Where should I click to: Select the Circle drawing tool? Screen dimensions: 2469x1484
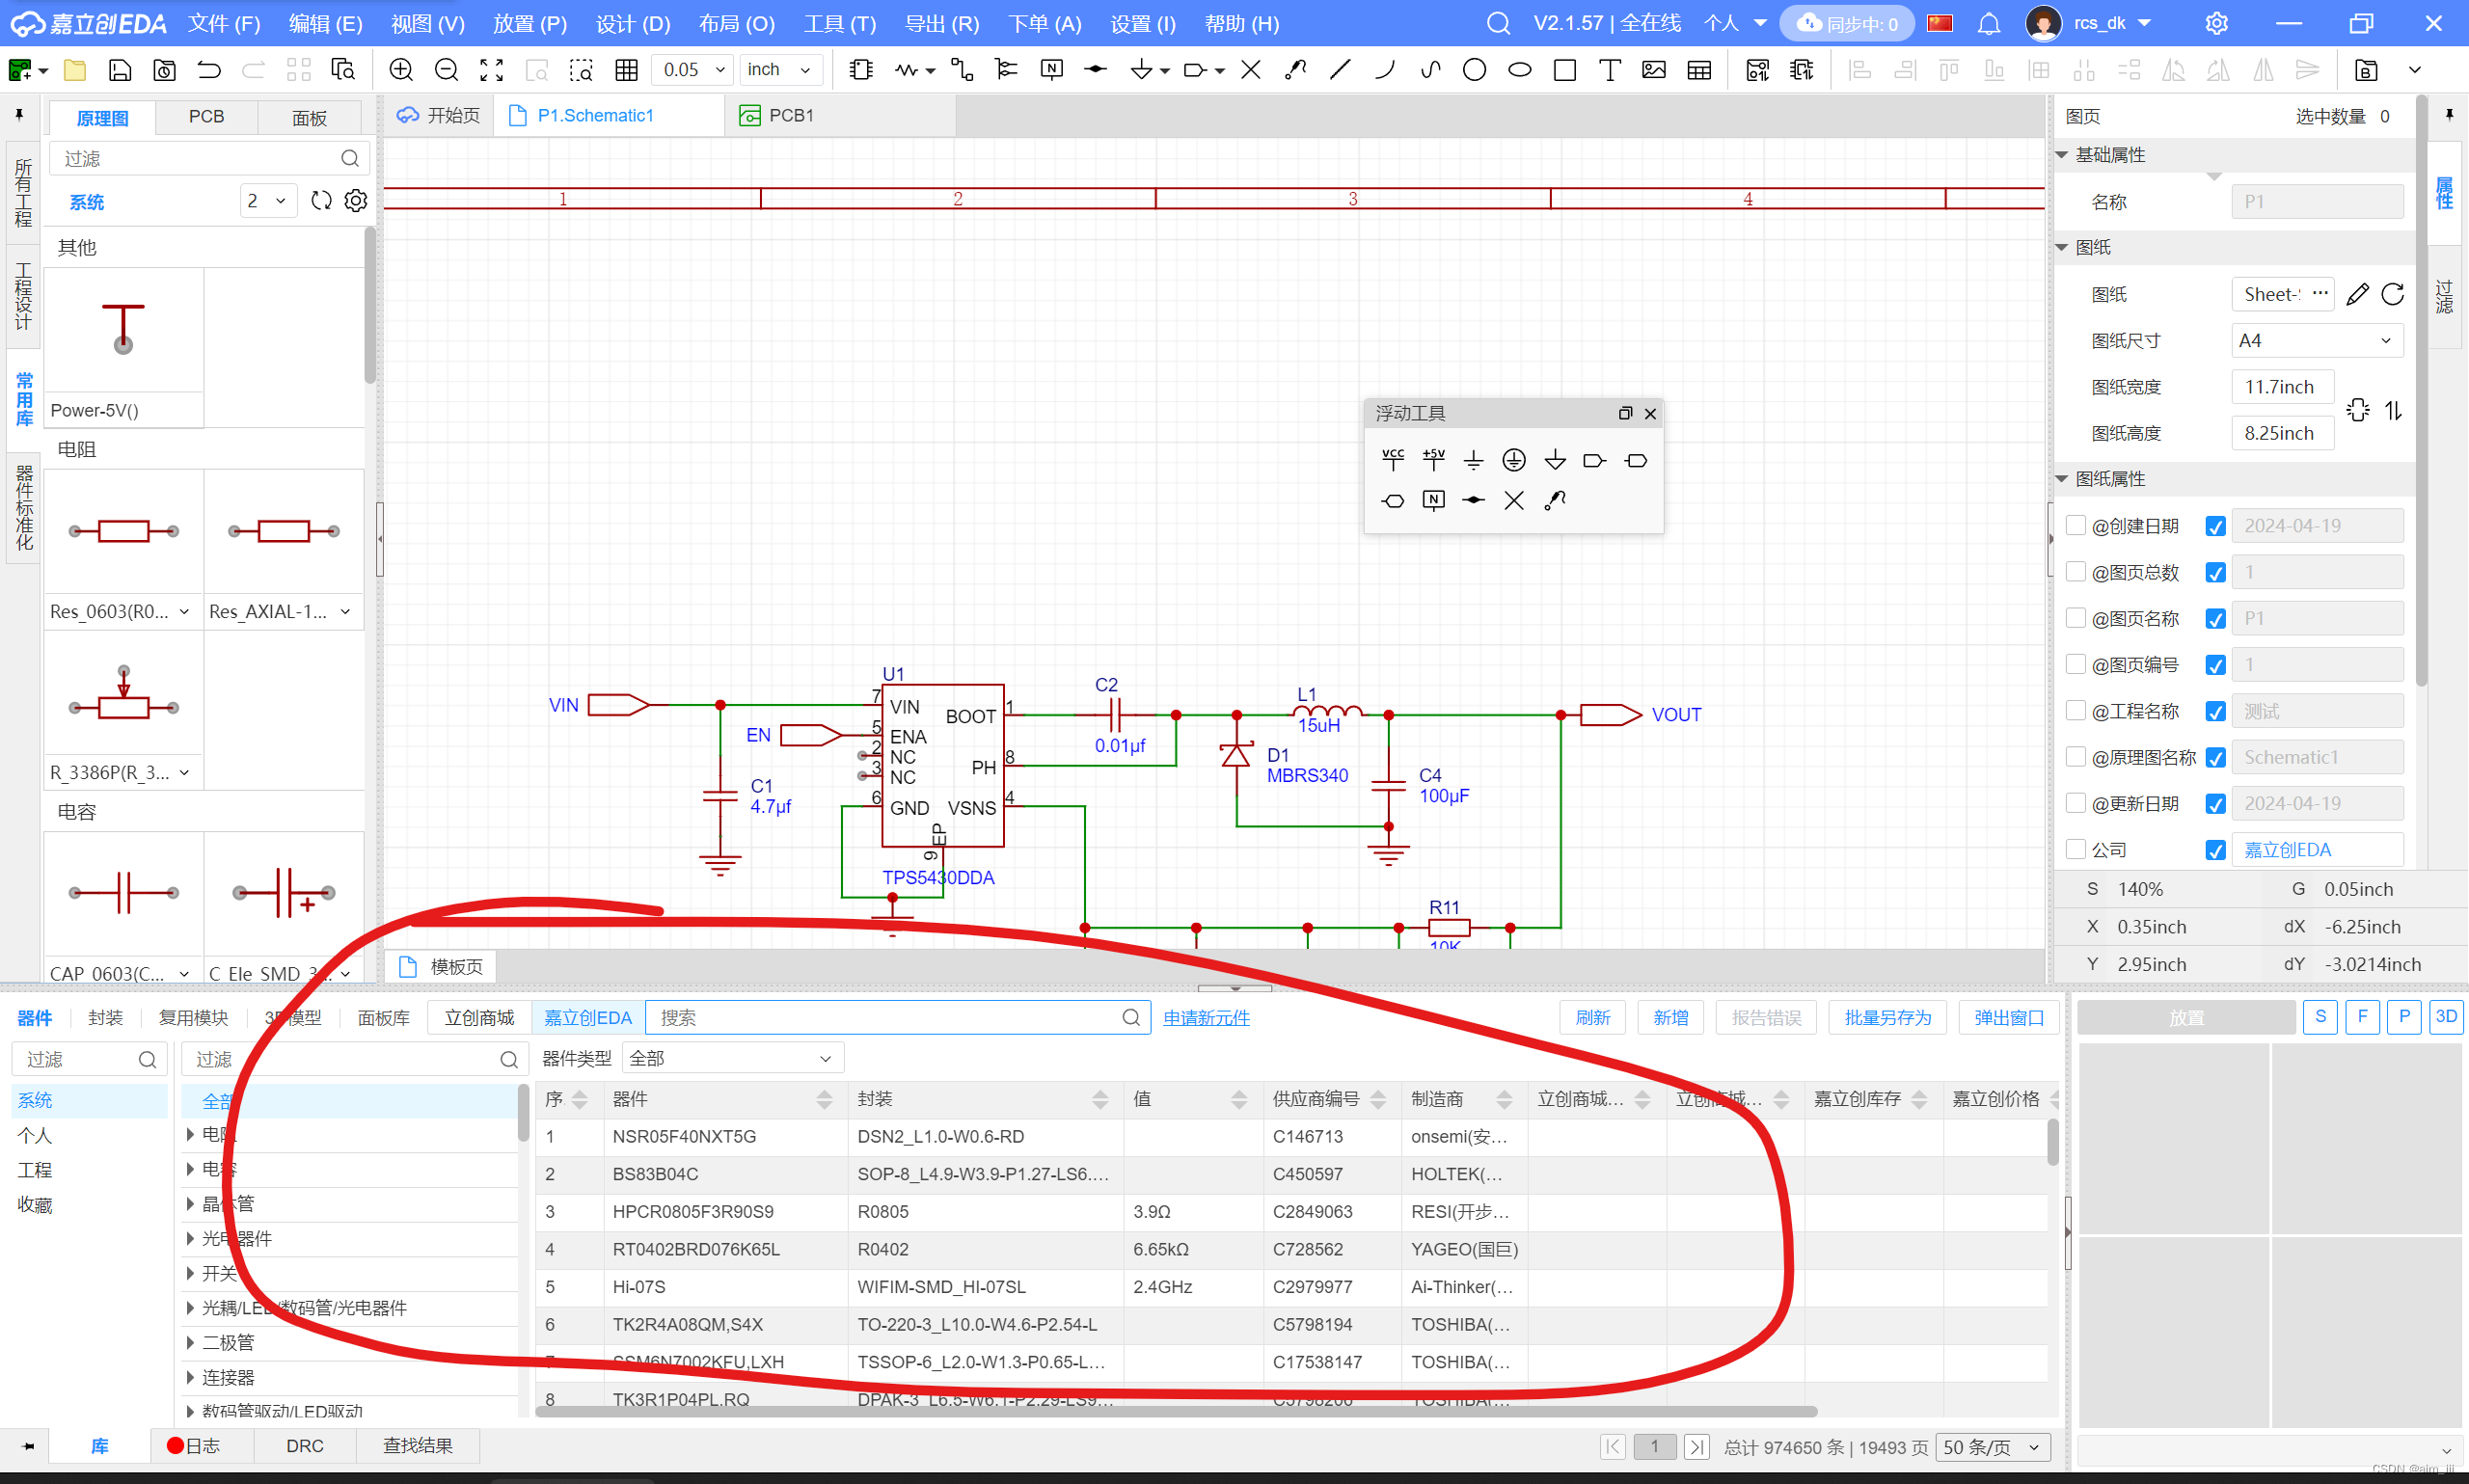pyautogui.click(x=1474, y=70)
